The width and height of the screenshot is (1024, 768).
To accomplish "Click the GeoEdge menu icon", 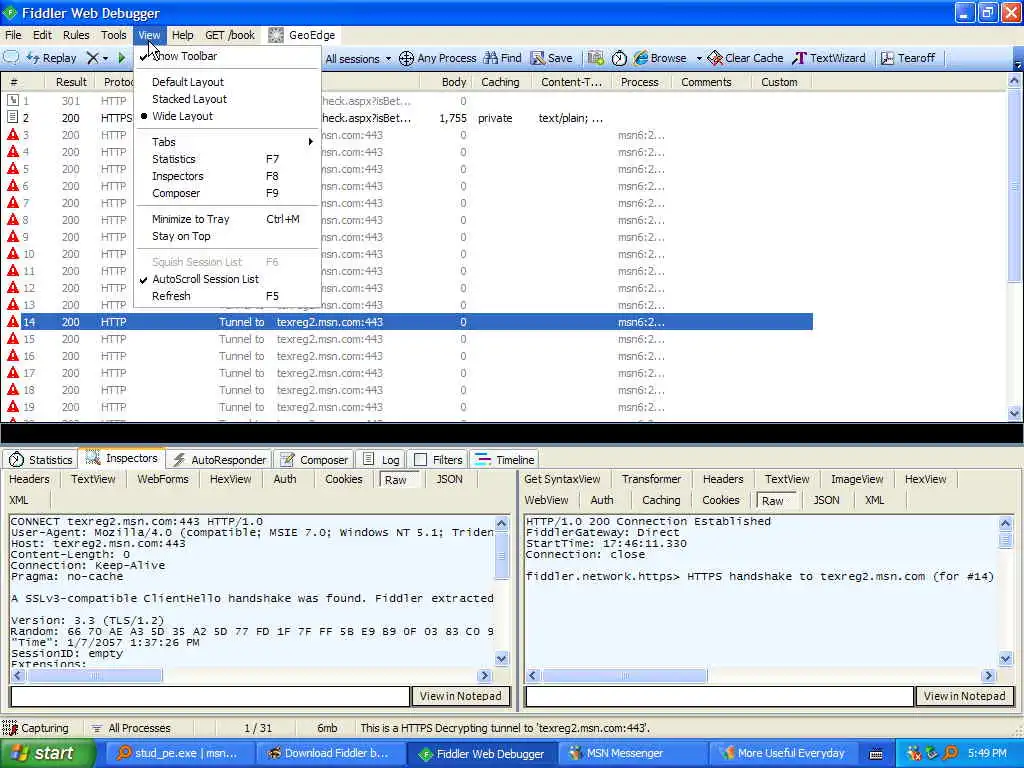I will tap(276, 35).
